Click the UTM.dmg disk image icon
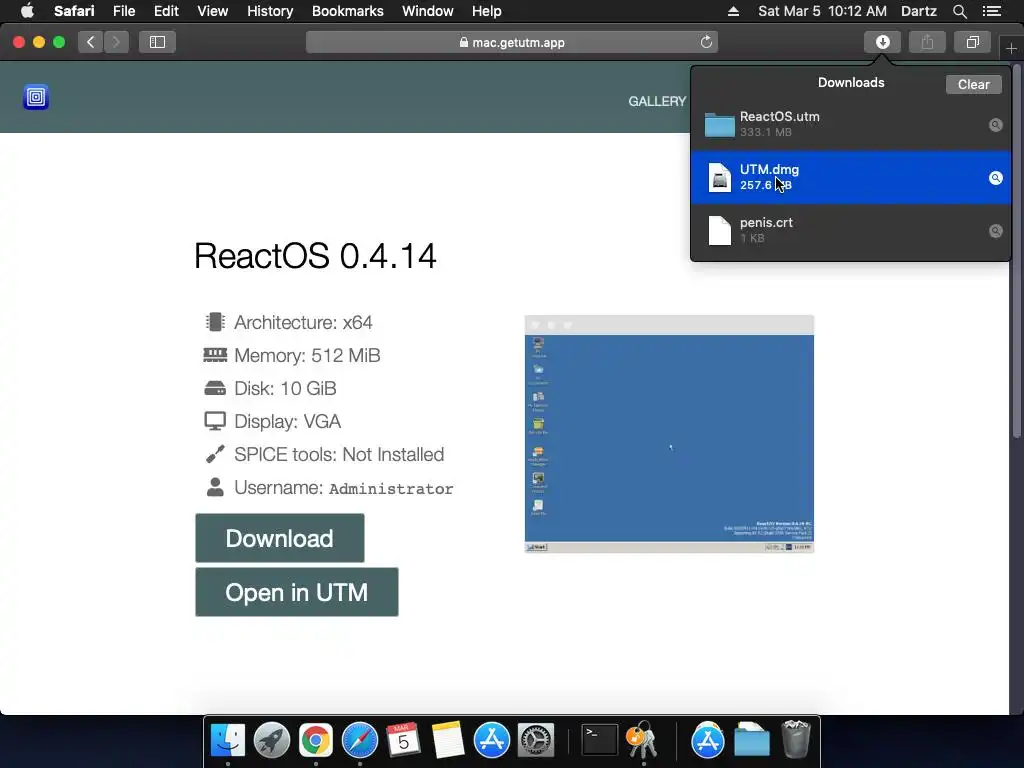Viewport: 1024px width, 768px height. click(720, 178)
